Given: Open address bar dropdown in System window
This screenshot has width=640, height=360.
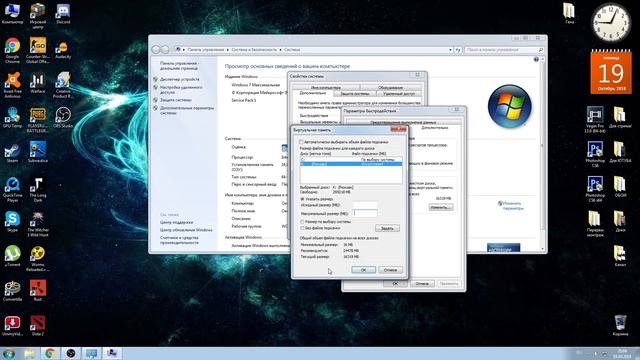Looking at the screenshot, I should tap(450, 49).
